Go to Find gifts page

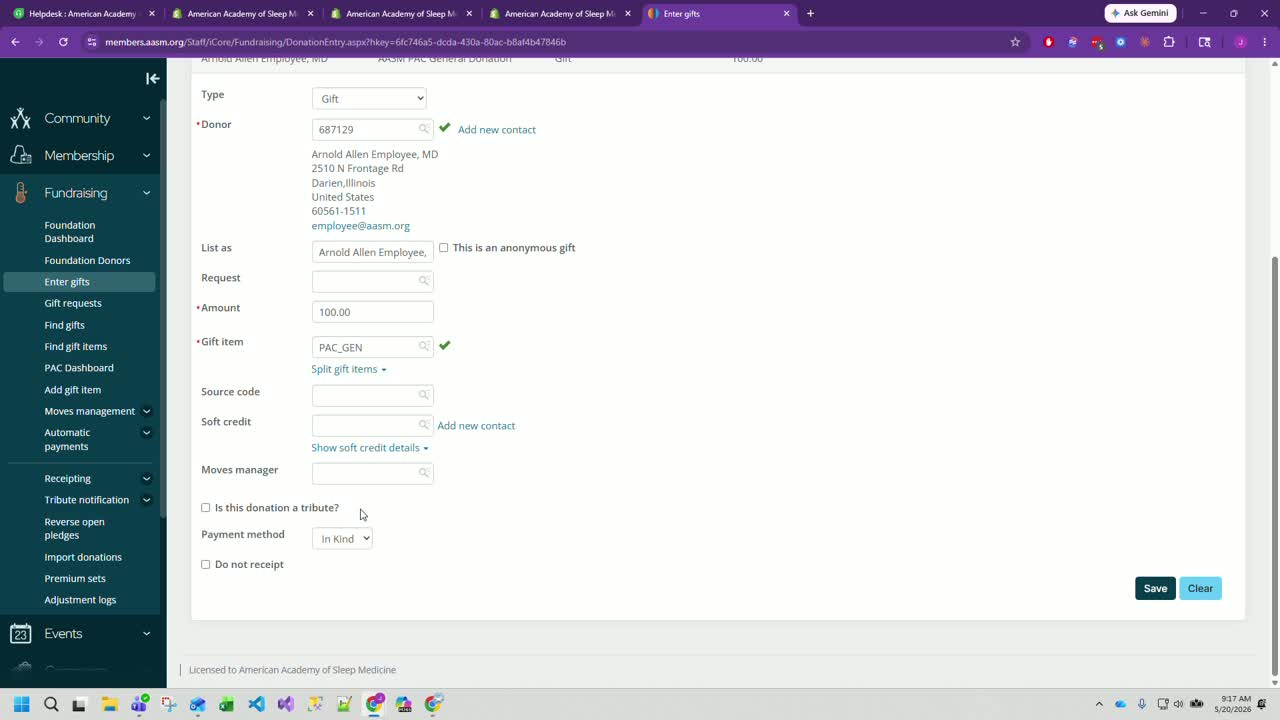pyautogui.click(x=64, y=325)
